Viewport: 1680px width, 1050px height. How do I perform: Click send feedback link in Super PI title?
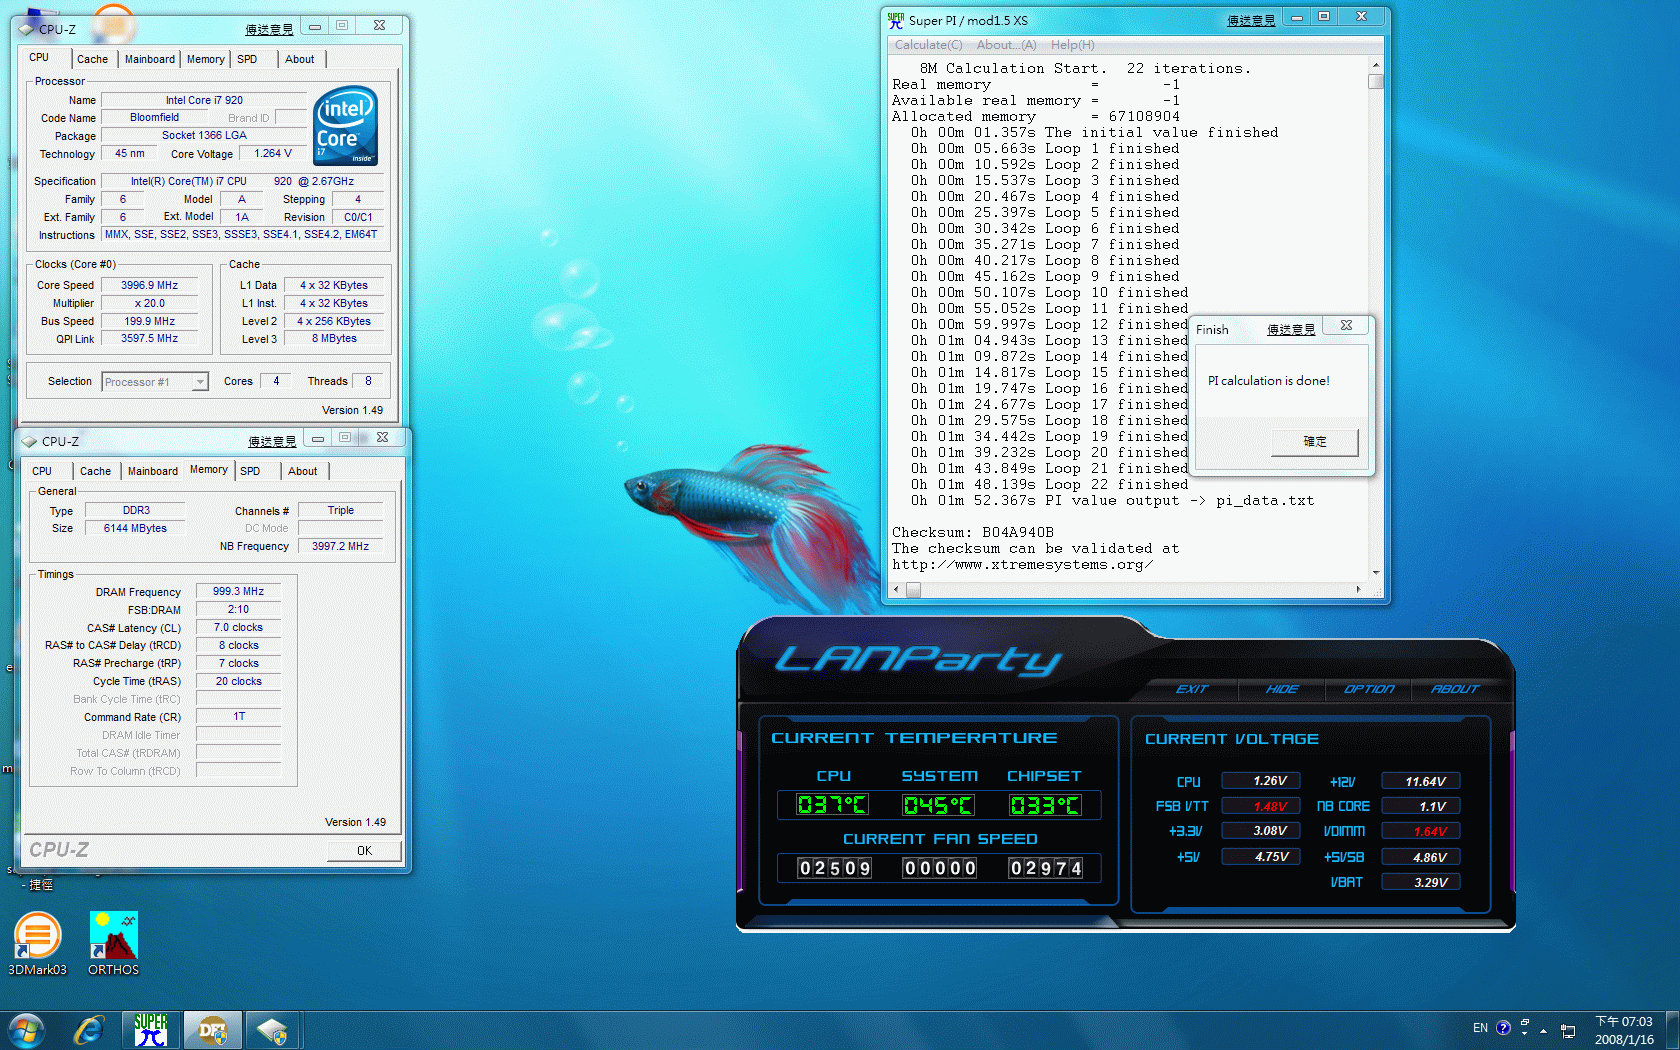(1251, 20)
